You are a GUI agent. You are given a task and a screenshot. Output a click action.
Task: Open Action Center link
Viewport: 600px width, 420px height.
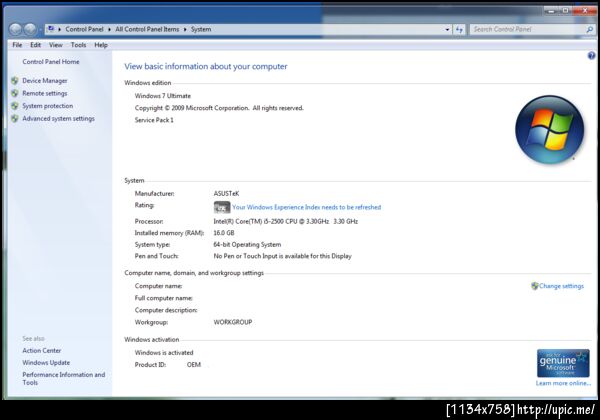pyautogui.click(x=42, y=350)
